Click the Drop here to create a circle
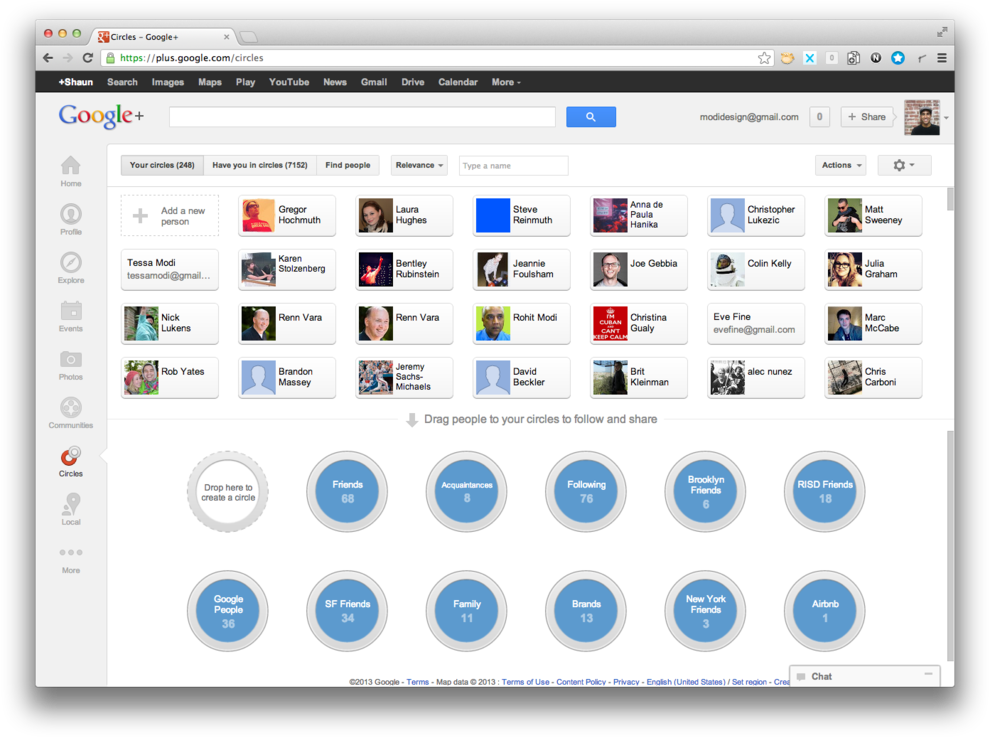Screen dimensions: 989x737 coord(228,491)
